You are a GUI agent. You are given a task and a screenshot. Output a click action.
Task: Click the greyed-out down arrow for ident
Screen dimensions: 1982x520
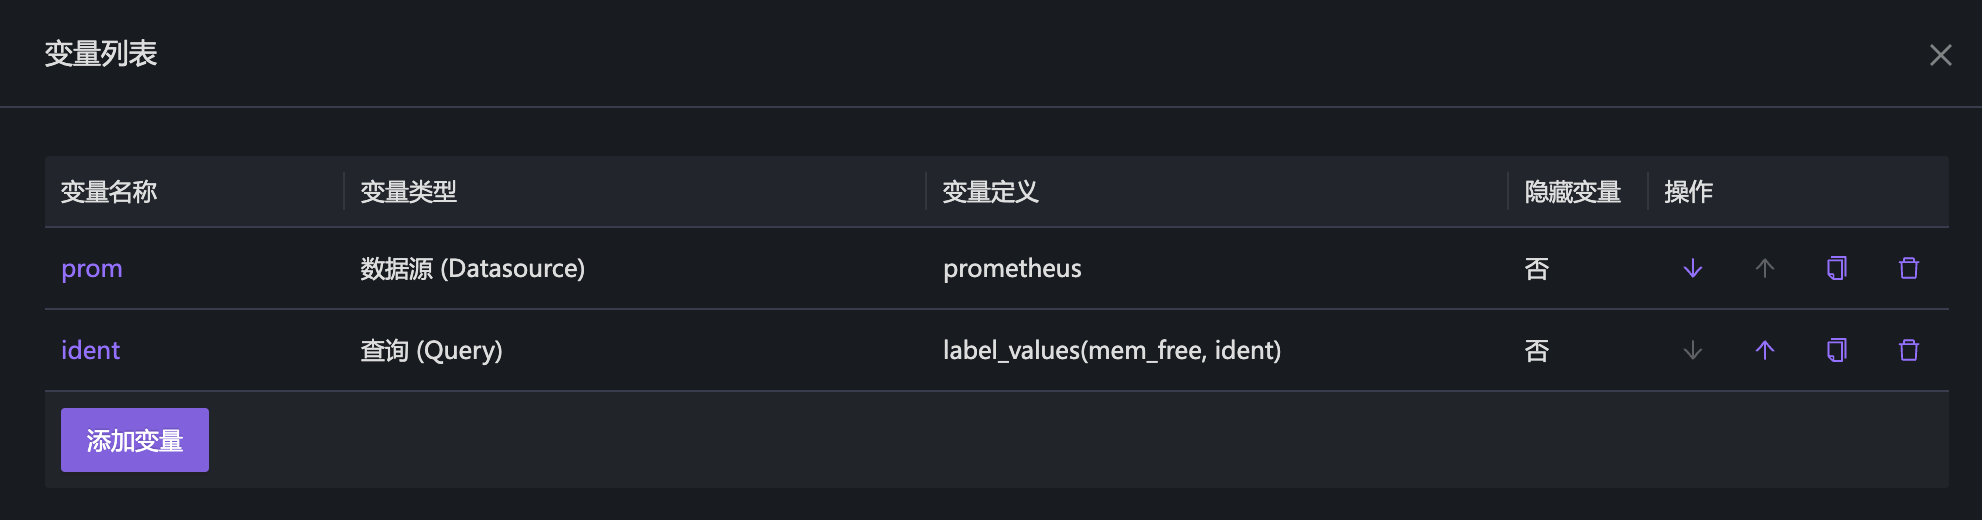1692,350
